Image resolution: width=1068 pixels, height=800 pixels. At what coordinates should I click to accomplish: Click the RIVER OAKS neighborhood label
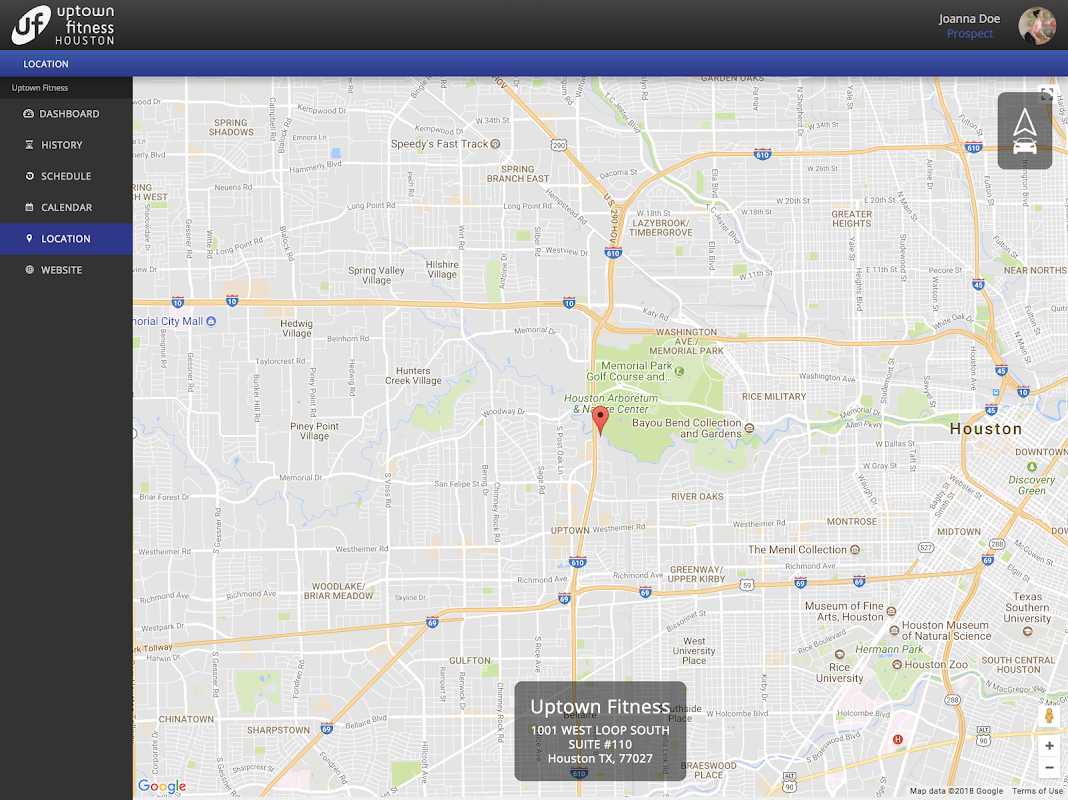point(697,496)
